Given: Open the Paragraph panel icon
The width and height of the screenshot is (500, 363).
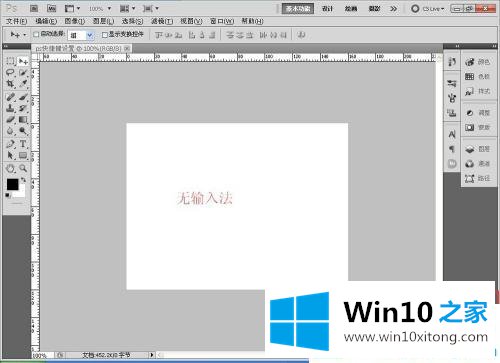Looking at the screenshot, I should point(452,149).
